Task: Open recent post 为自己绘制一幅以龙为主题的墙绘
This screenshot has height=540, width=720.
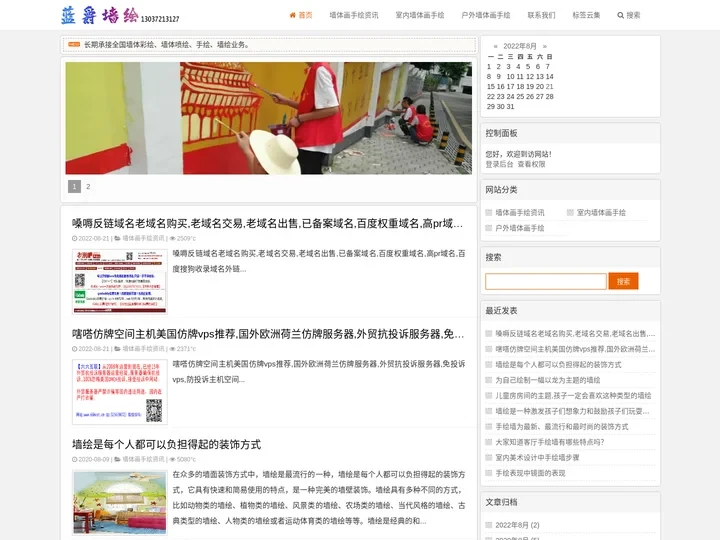Action: pos(547,380)
